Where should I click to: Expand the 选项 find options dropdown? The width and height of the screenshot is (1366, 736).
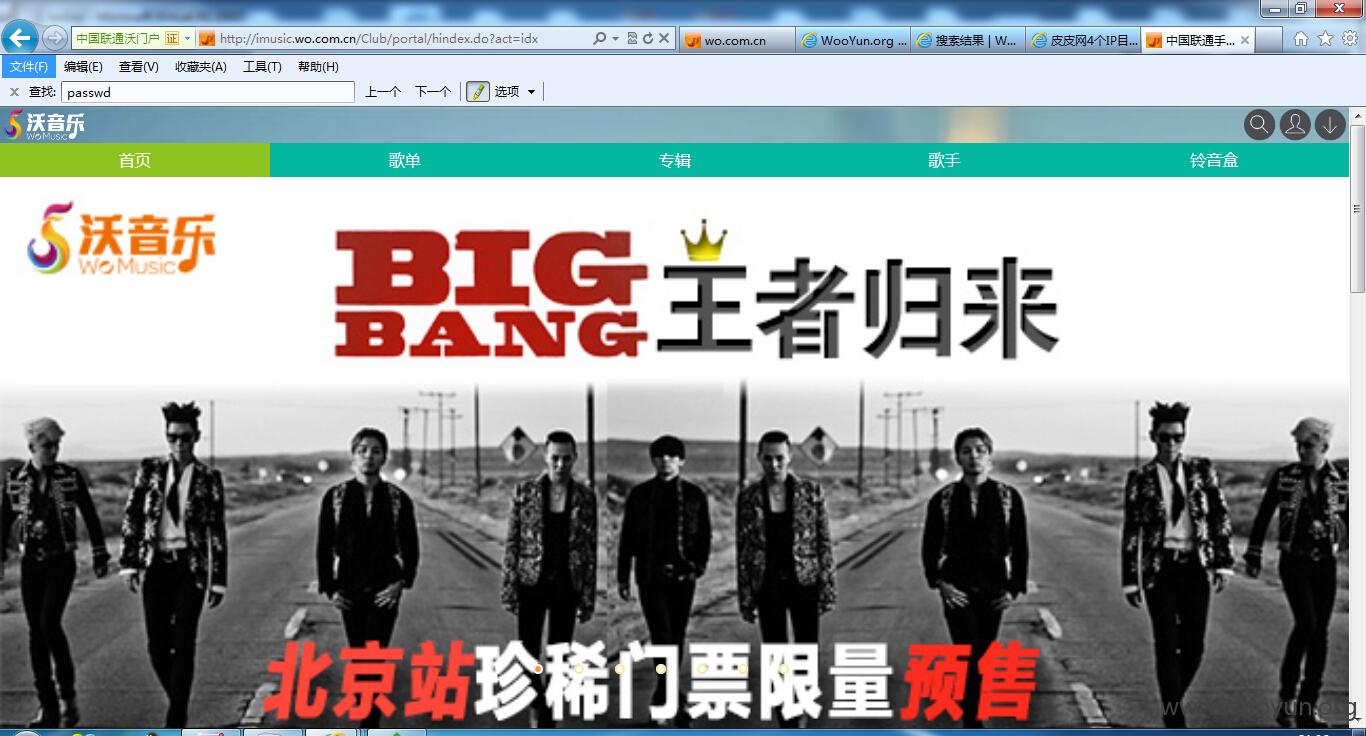(515, 92)
